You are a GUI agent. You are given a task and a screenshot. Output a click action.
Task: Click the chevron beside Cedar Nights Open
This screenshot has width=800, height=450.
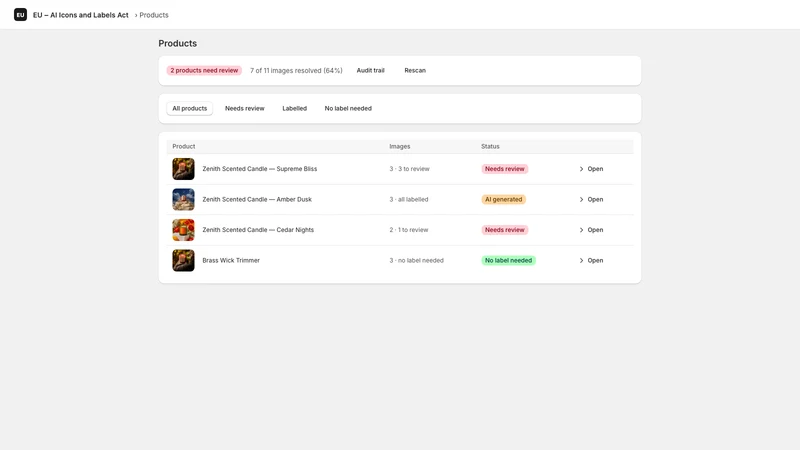tap(581, 230)
